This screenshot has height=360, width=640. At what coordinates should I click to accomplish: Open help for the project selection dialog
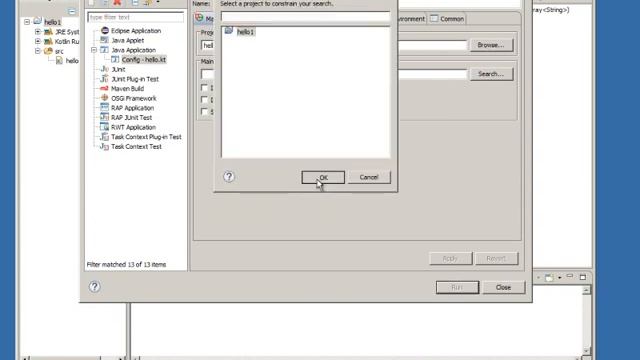[229, 176]
